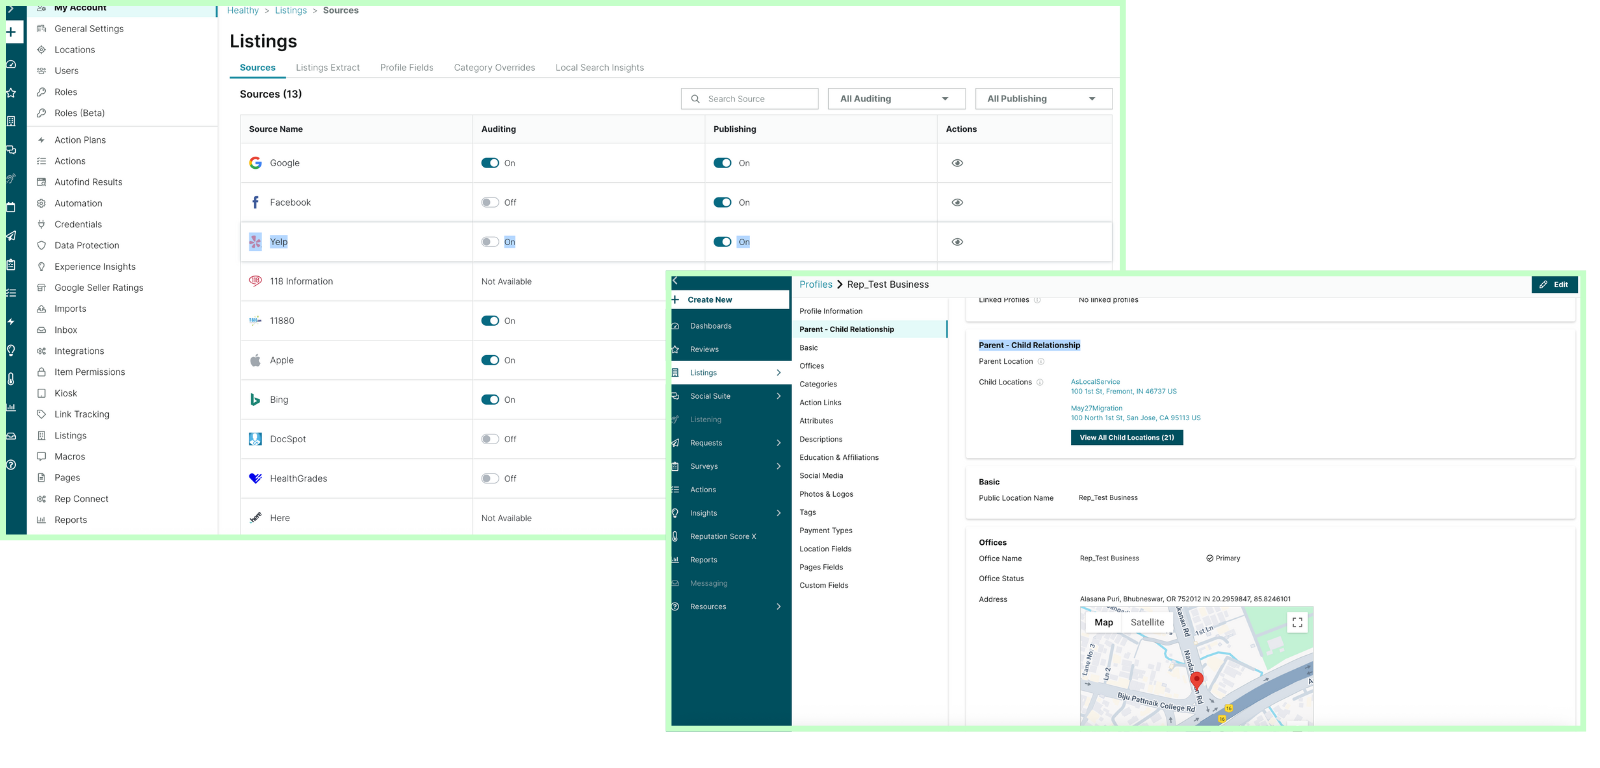The image size is (1600, 768).
Task: Open the All Auditing dropdown
Action: [895, 99]
